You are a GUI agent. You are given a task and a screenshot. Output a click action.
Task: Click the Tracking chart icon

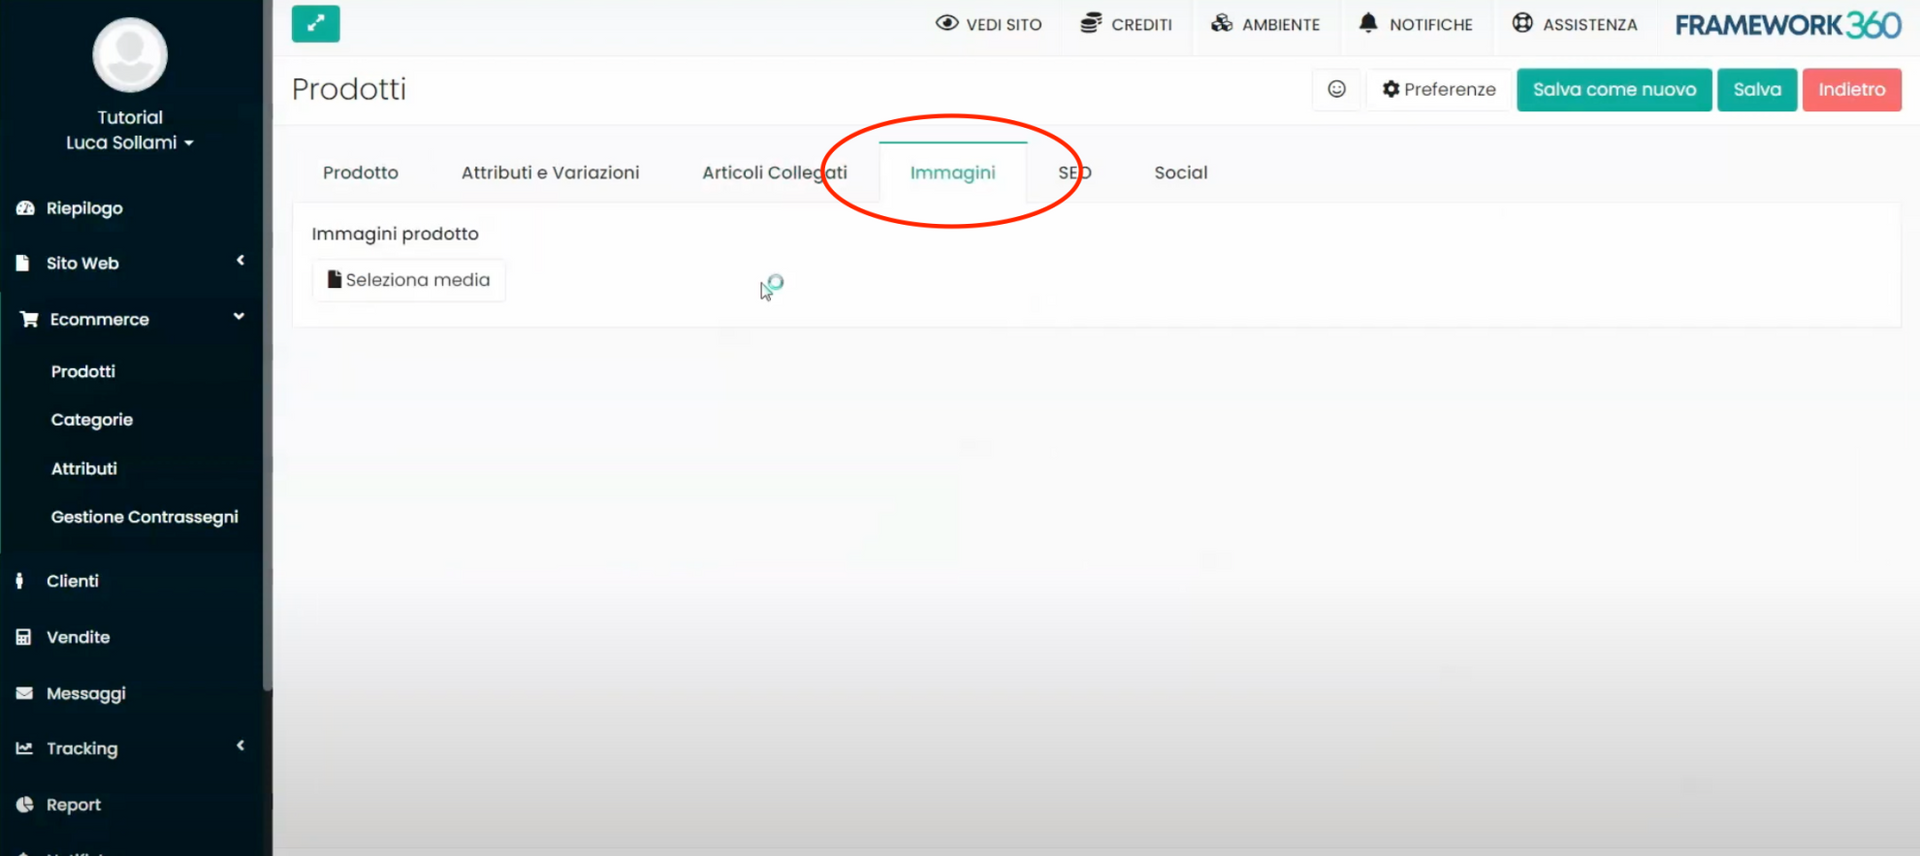(24, 748)
